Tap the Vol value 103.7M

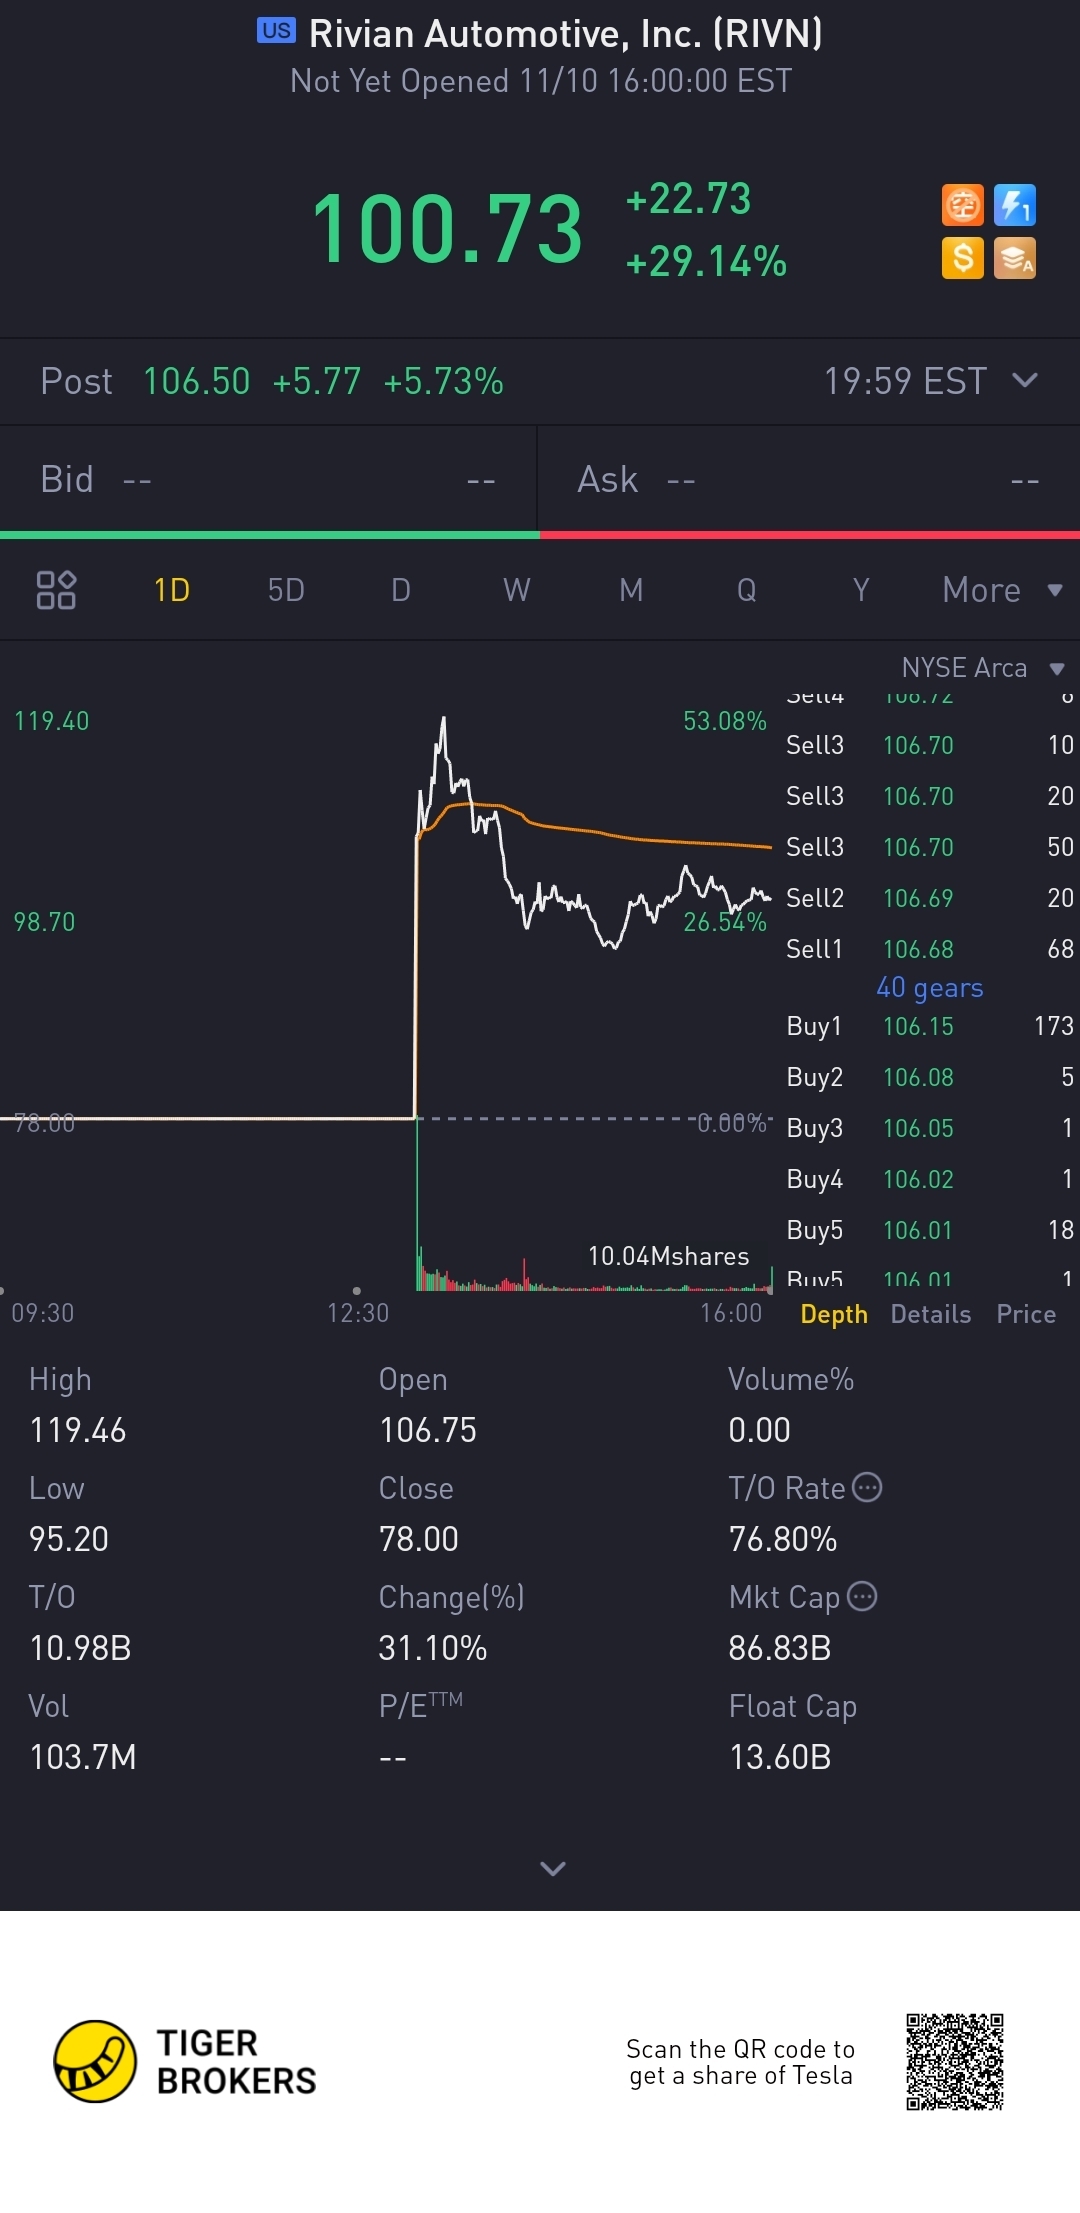(83, 1757)
